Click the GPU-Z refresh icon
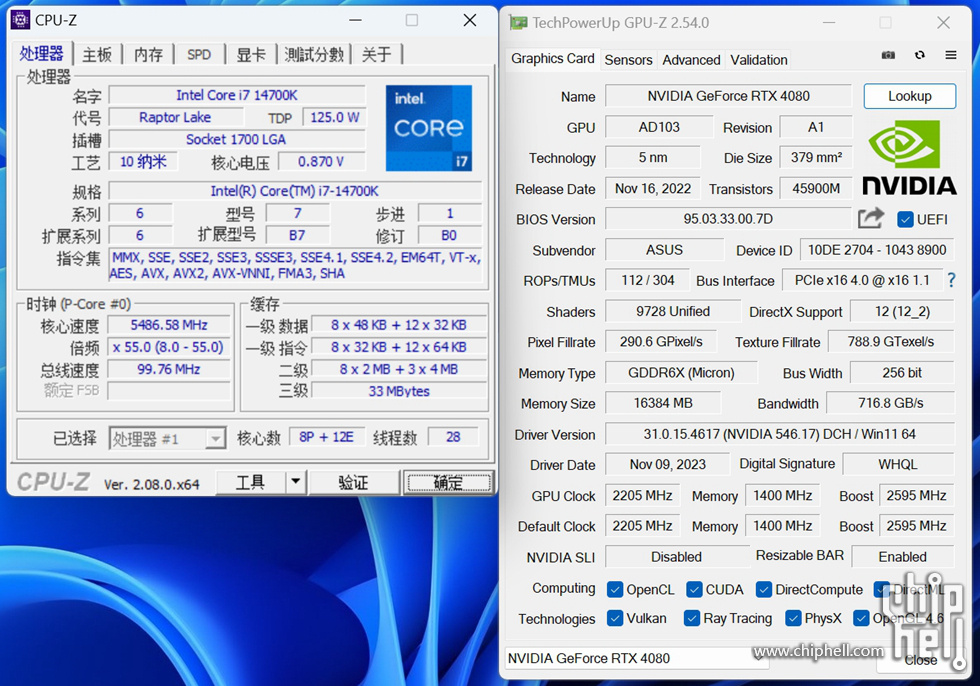This screenshot has width=980, height=686. click(919, 55)
